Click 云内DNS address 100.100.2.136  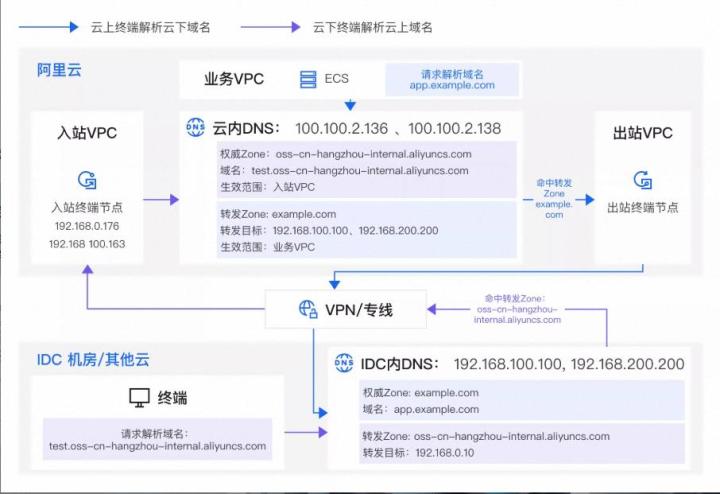coord(341,129)
